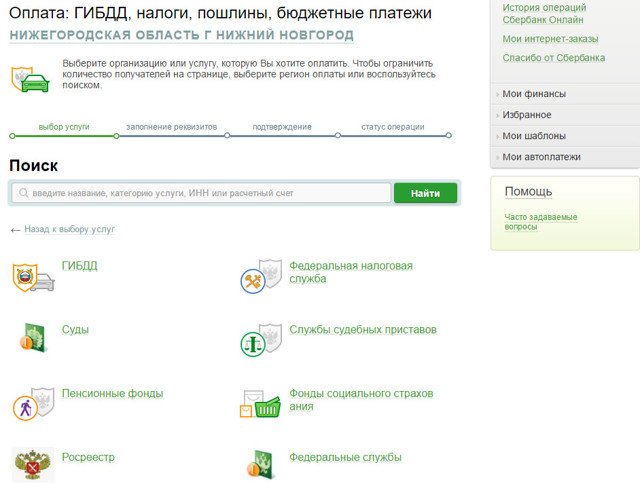The height and width of the screenshot is (484, 640).
Task: Click the Росреестр eagle emblem icon
Action: pos(33,465)
